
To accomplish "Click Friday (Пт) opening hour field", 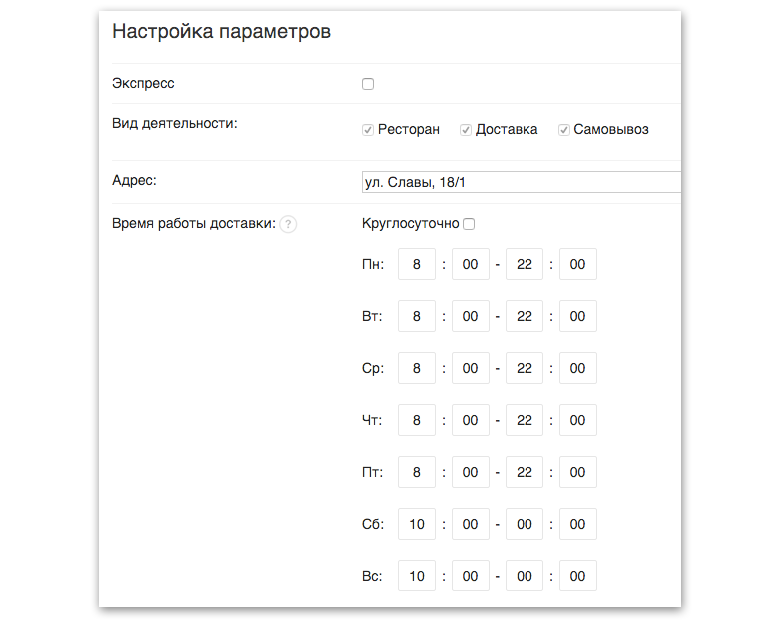I will click(x=417, y=472).
